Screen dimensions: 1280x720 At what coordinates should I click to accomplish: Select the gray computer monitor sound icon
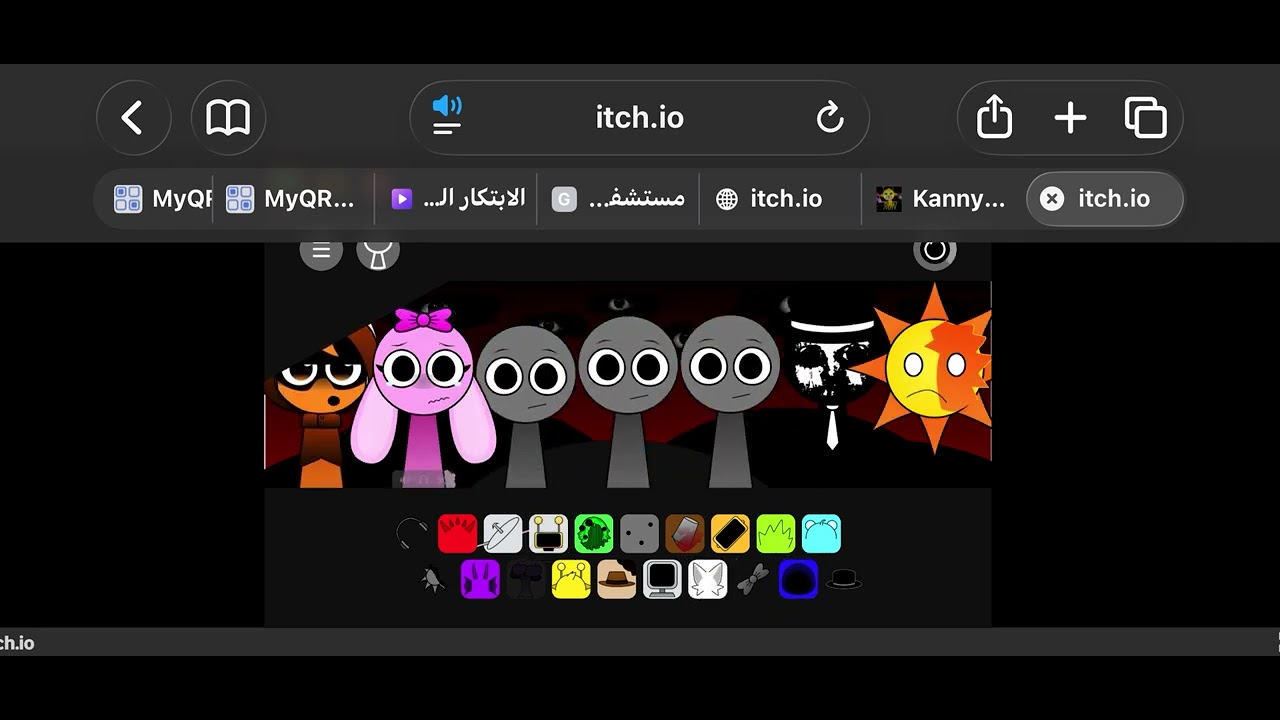tap(662, 579)
